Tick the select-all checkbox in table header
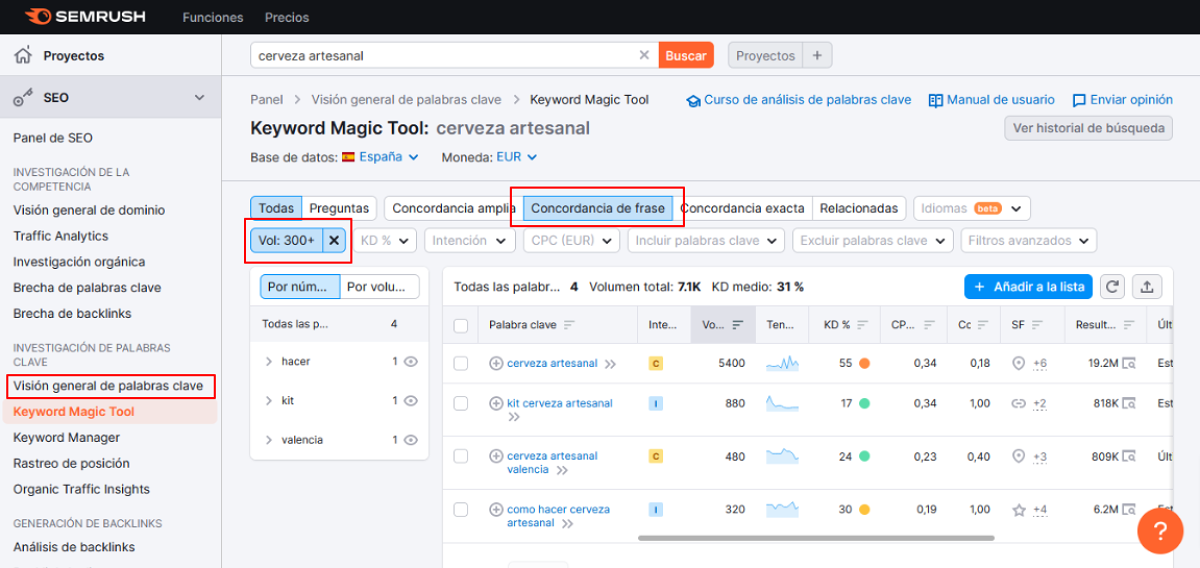Screen dimensions: 1200x568 (x=461, y=325)
